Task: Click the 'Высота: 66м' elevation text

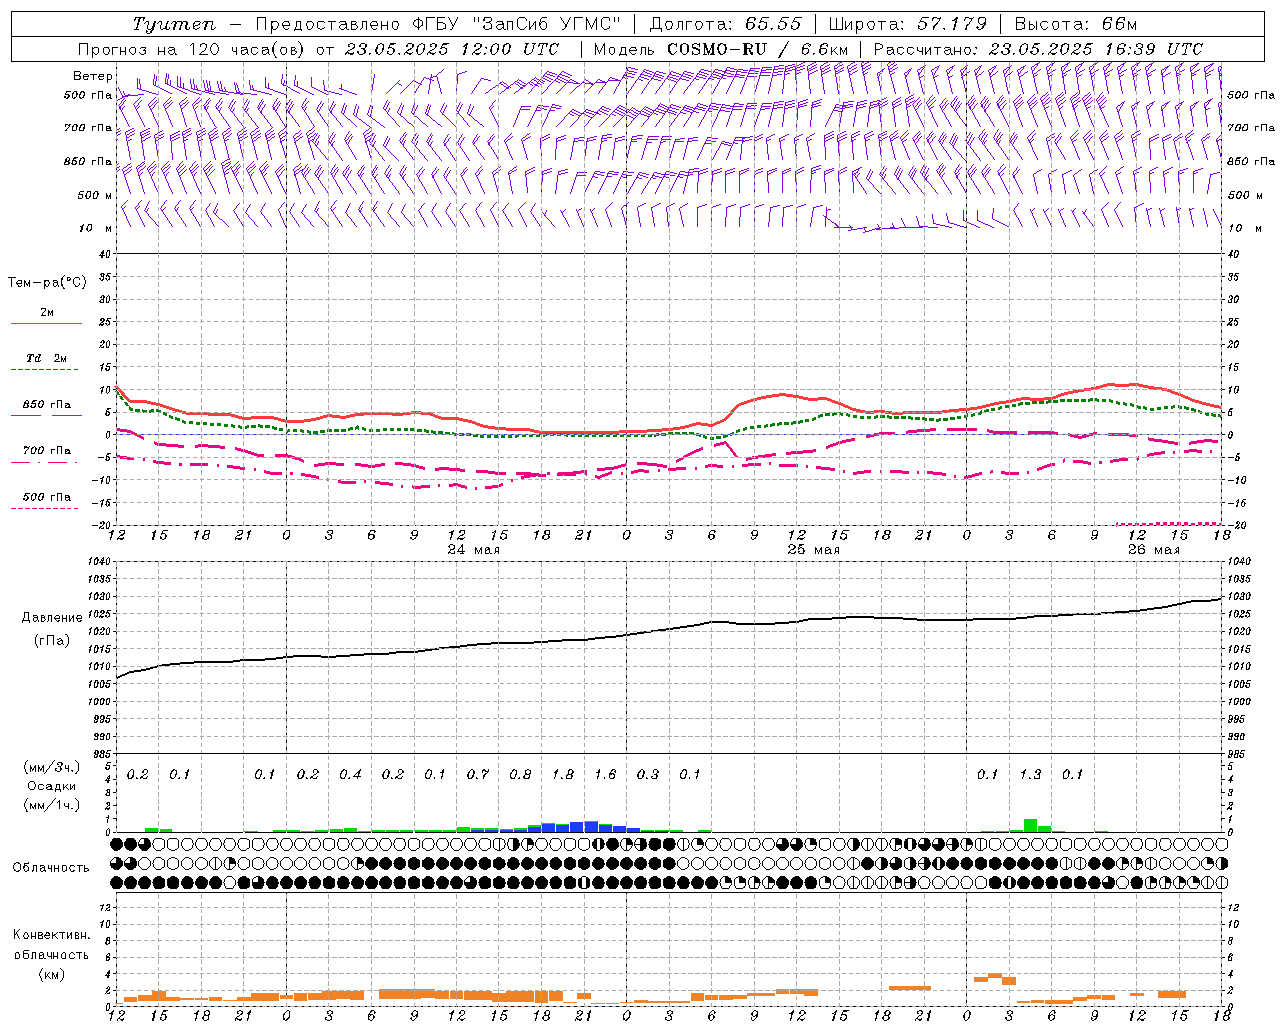Action: [x=1076, y=24]
